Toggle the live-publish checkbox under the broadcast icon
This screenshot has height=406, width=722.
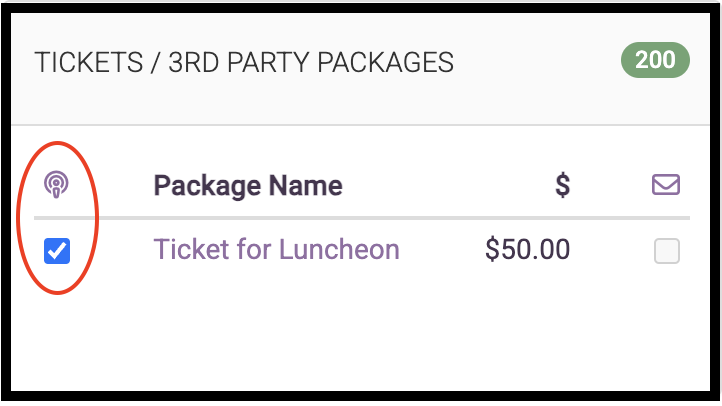[x=57, y=251]
